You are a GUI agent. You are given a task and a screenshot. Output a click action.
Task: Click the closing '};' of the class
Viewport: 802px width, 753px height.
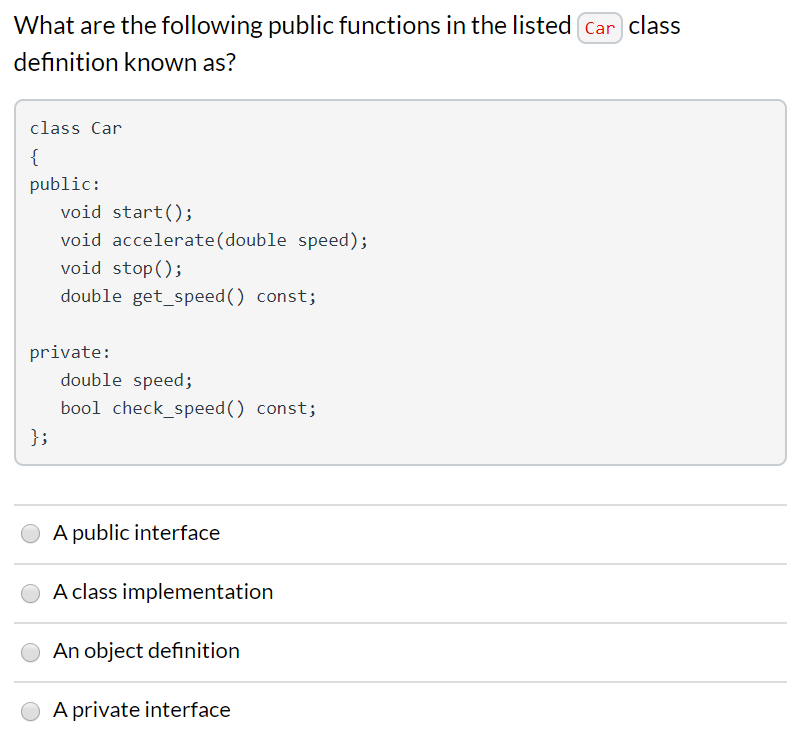coord(39,436)
